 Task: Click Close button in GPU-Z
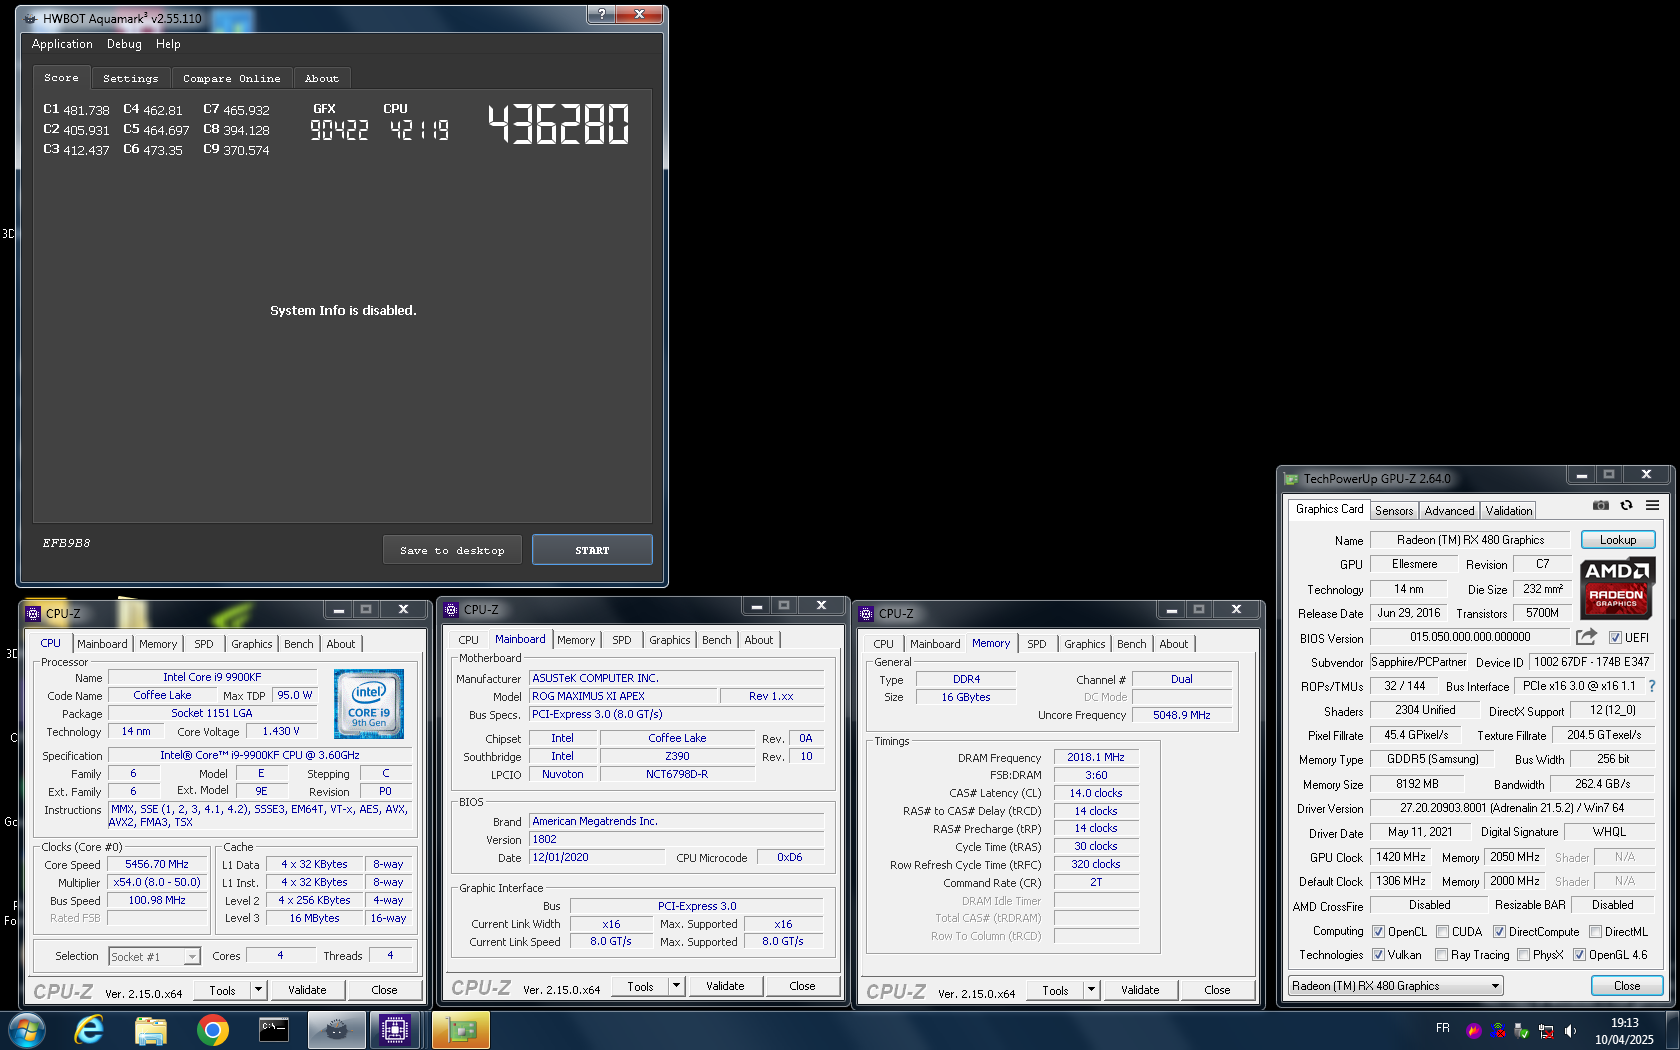click(1626, 986)
